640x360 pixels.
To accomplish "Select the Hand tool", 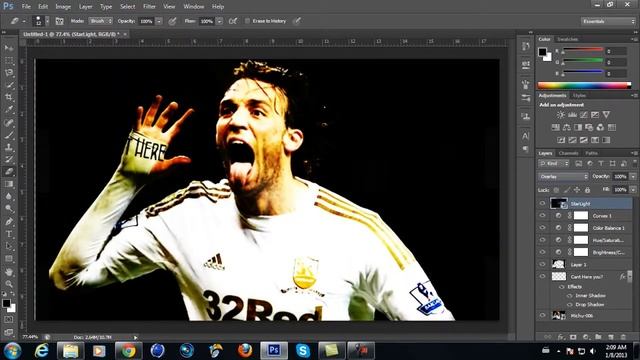I will point(9,271).
